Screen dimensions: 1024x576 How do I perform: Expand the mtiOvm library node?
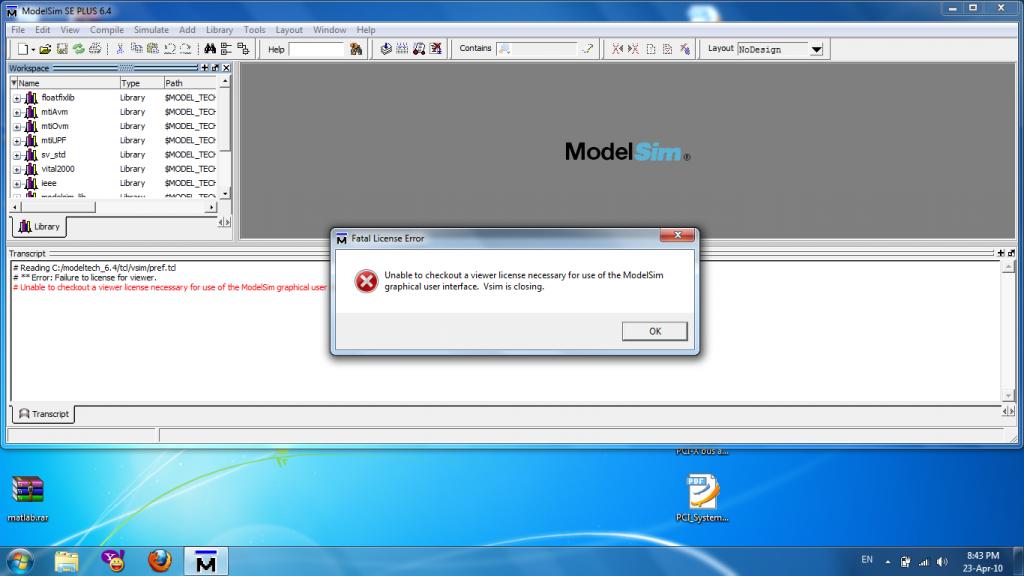17,127
